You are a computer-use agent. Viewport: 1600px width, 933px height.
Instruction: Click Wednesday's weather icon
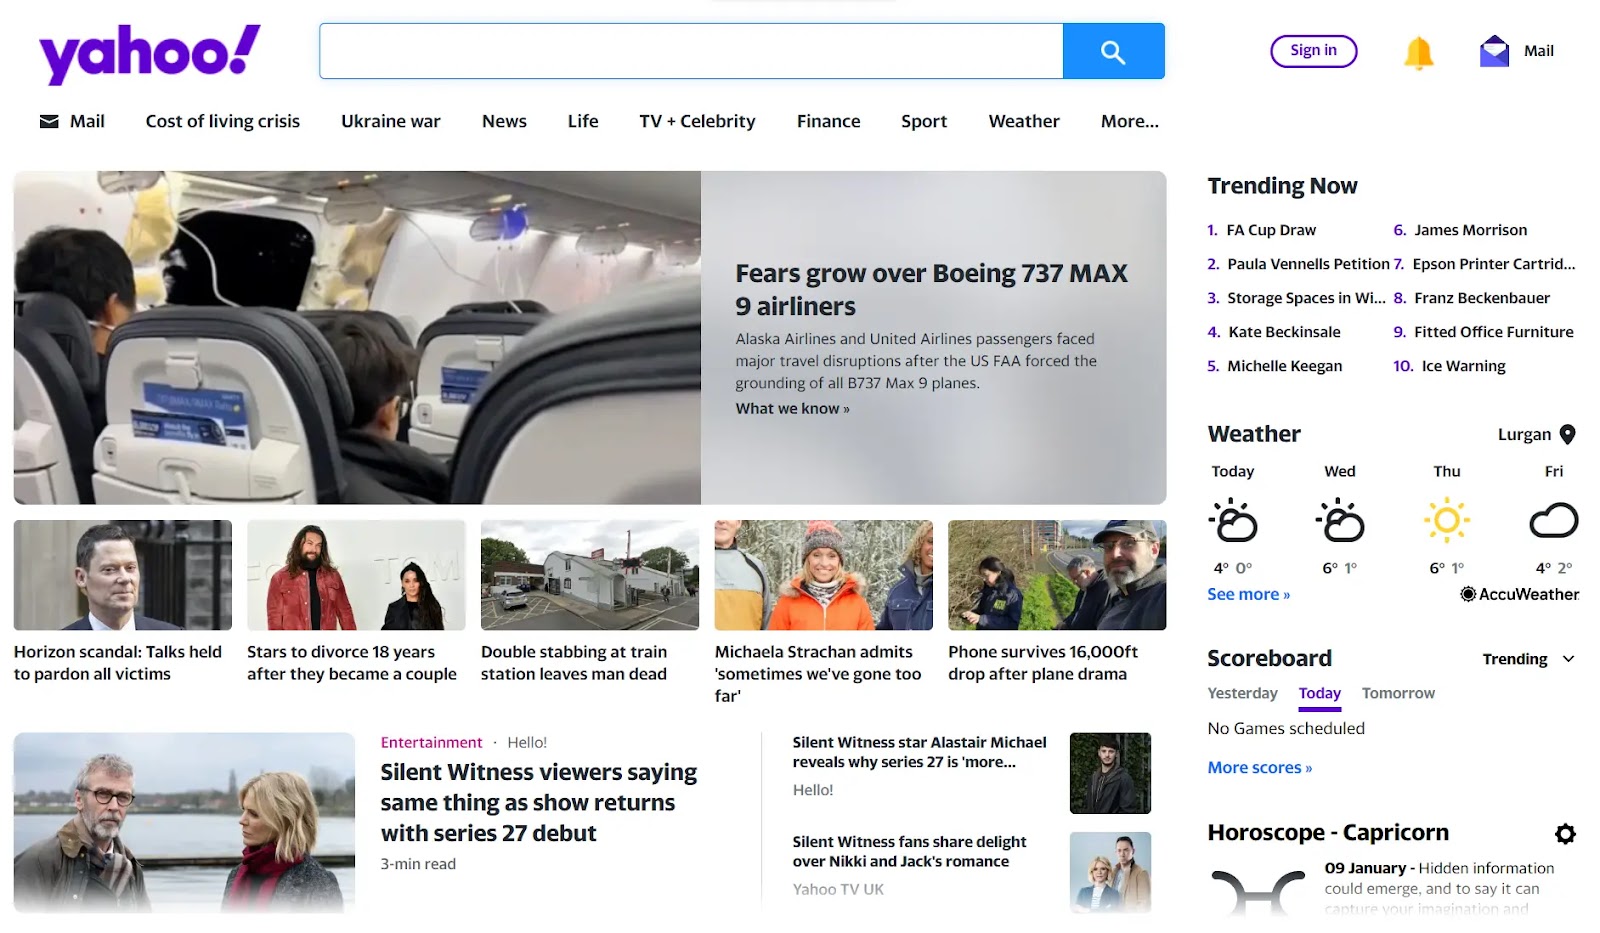click(x=1340, y=521)
